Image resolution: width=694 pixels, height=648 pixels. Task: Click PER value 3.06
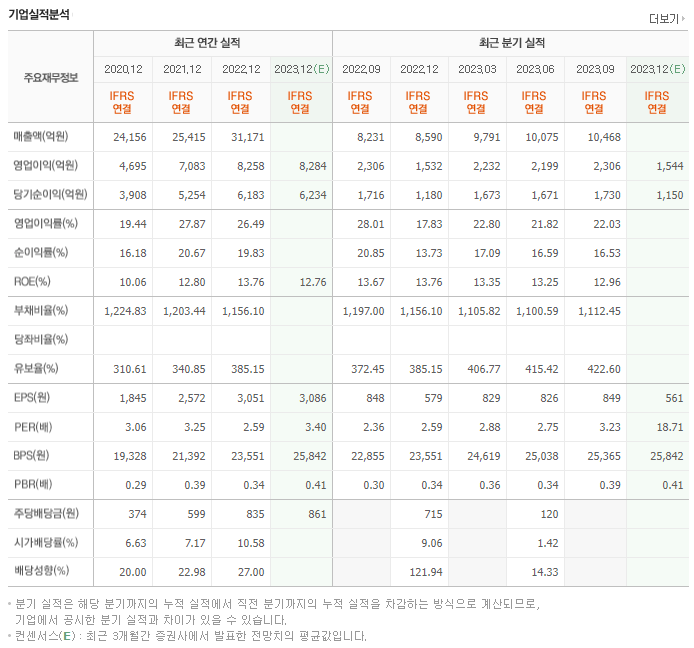tap(135, 427)
